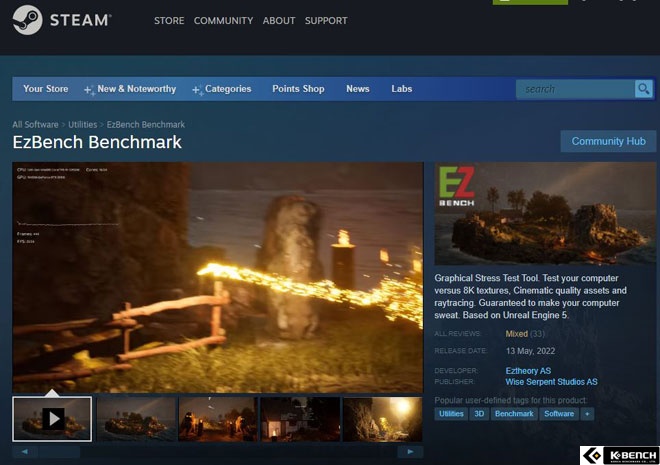Click the Utilities tag
The image size is (660, 465).
pyautogui.click(x=451, y=414)
